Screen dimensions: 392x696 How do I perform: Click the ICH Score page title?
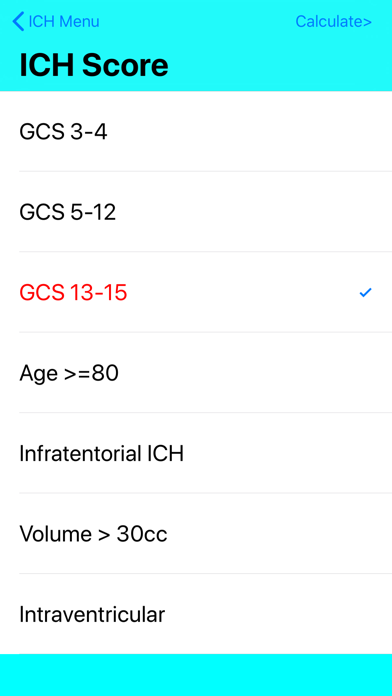pyautogui.click(x=94, y=65)
